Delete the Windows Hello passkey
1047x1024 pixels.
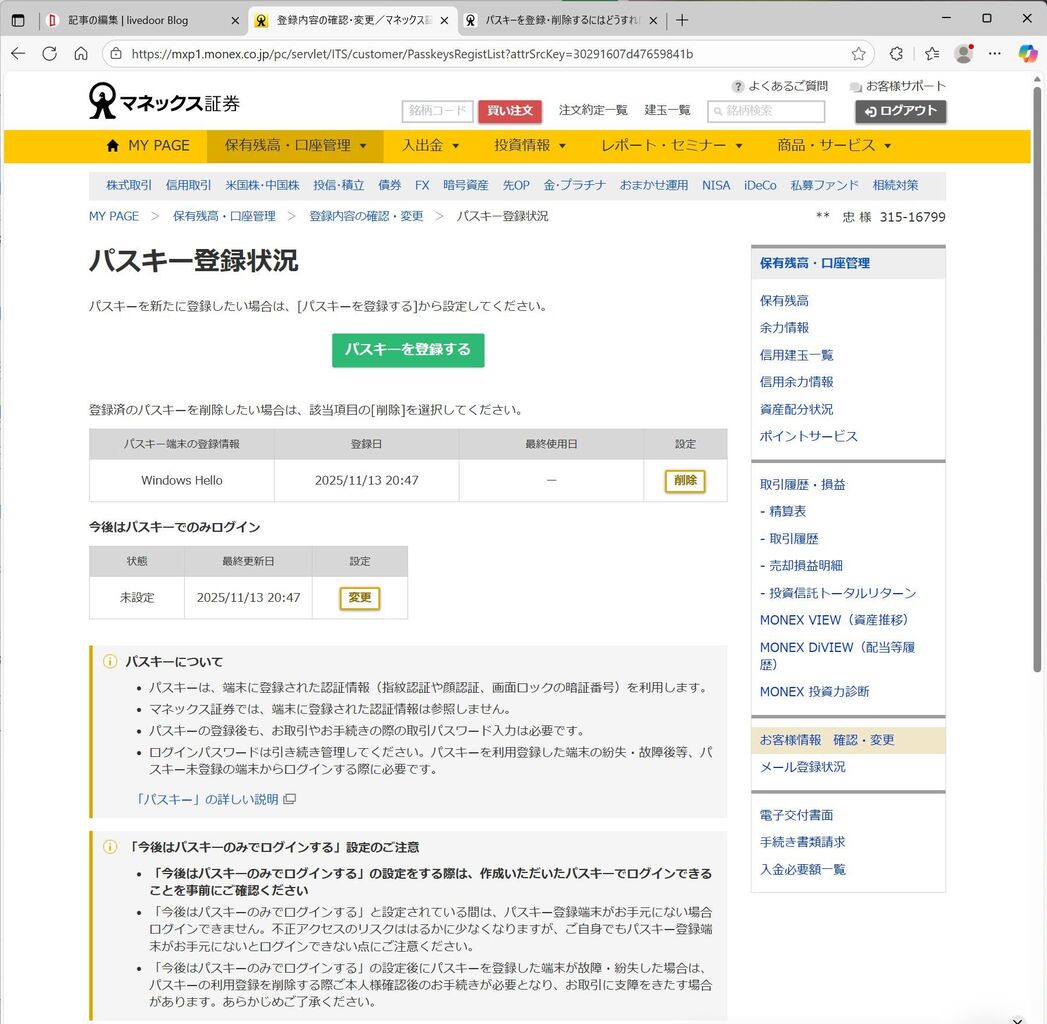(x=685, y=481)
